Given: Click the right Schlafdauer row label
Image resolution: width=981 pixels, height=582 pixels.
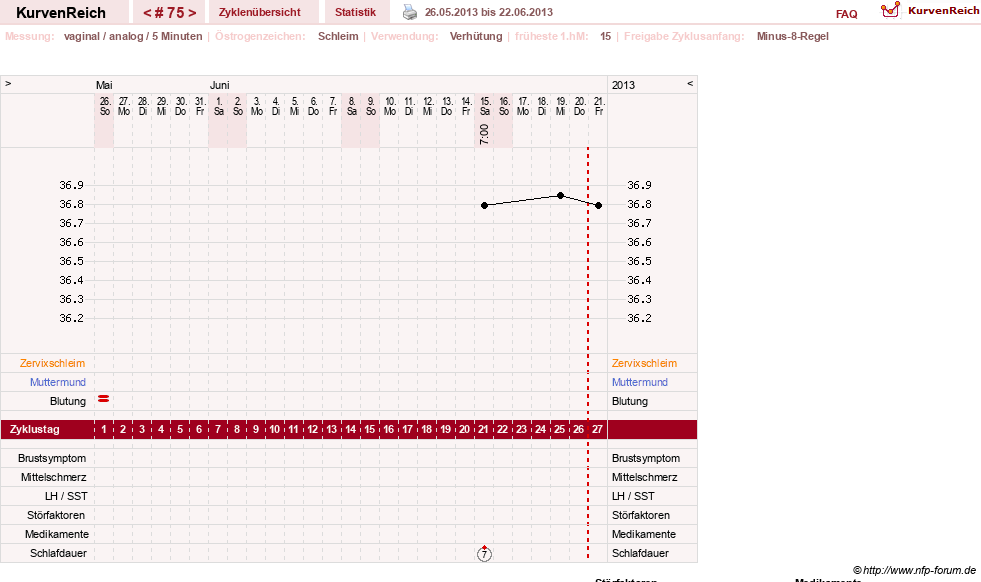Looking at the screenshot, I should pos(640,553).
